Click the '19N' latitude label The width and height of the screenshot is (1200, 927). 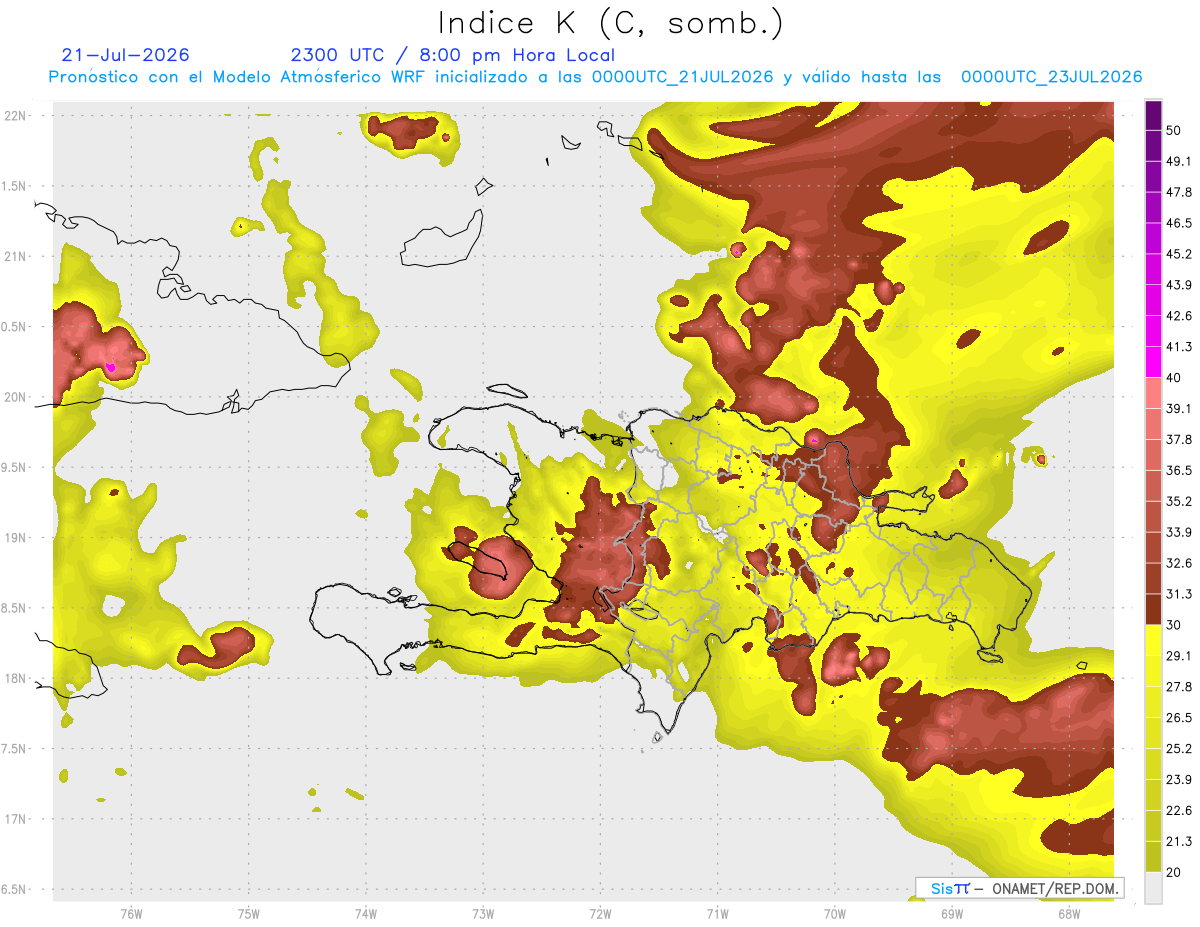point(16,537)
